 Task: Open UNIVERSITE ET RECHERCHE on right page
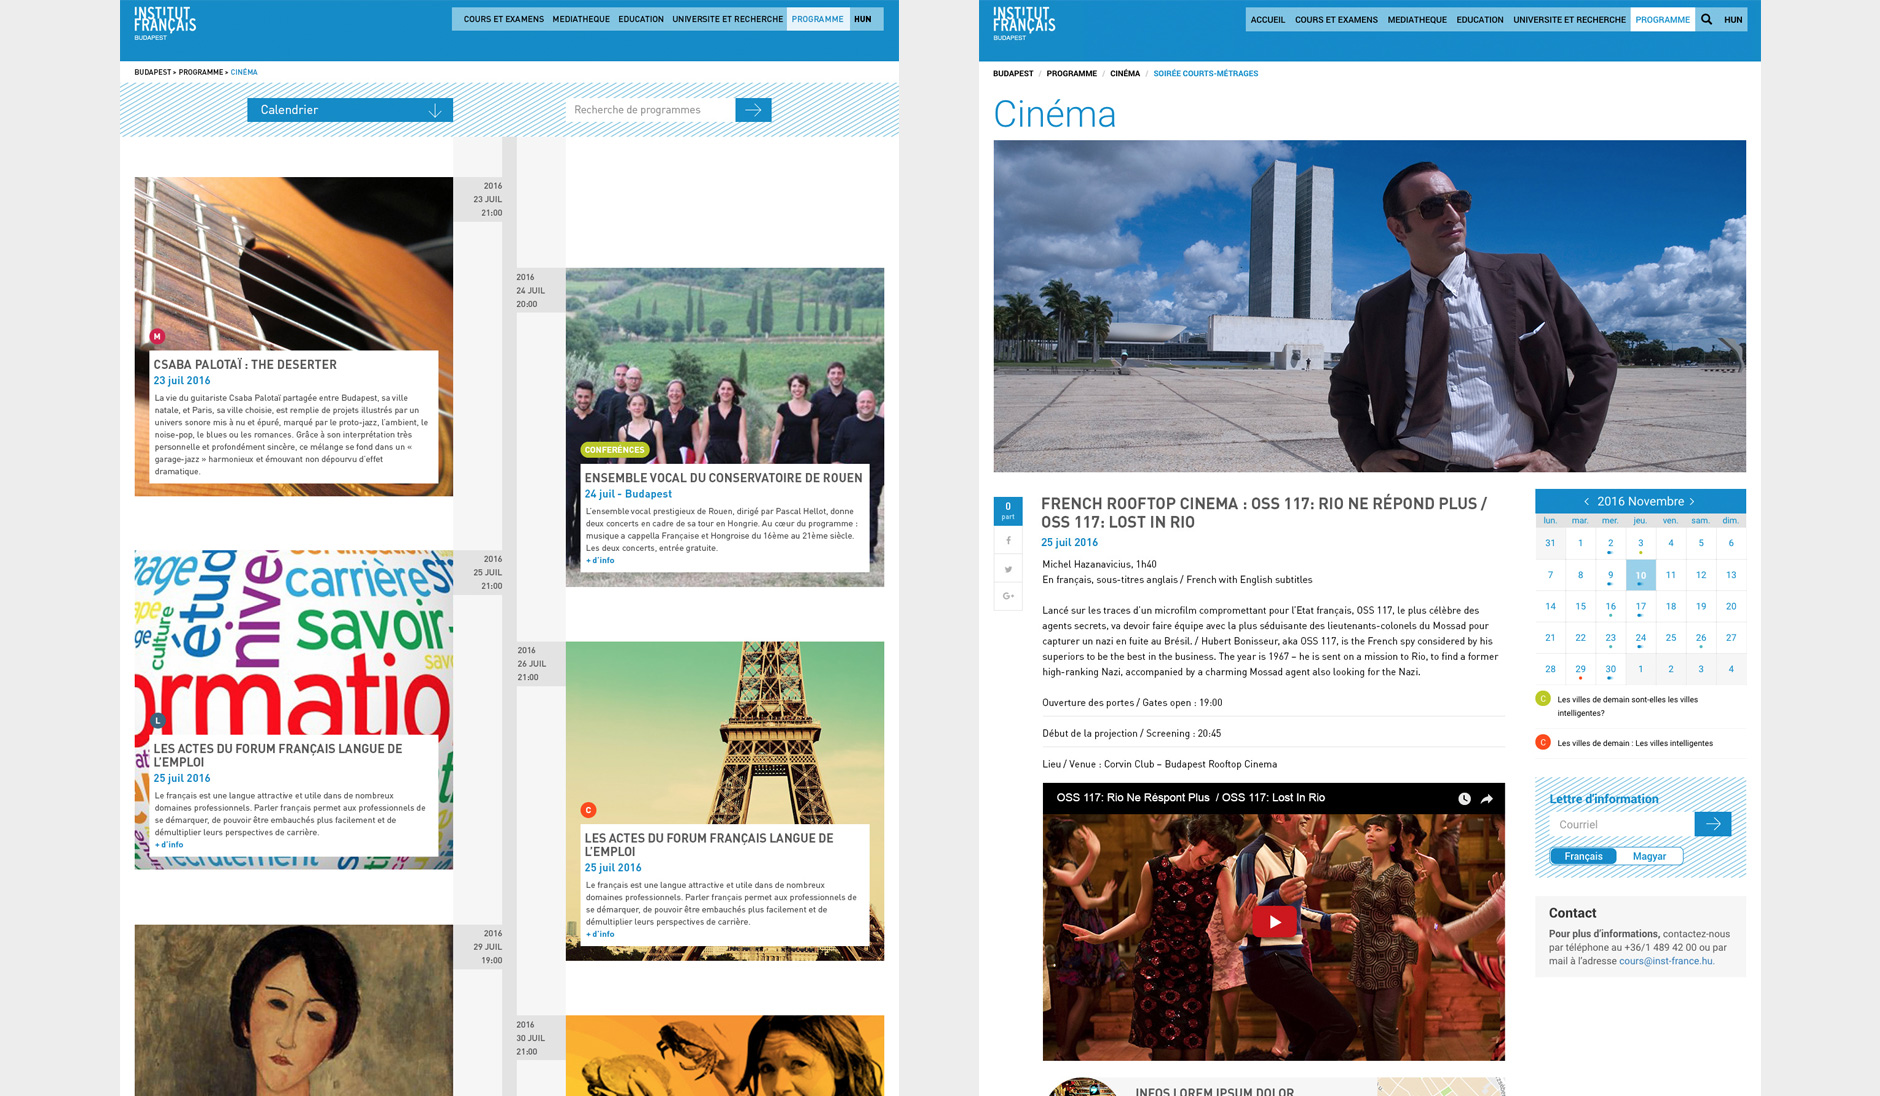point(1569,19)
